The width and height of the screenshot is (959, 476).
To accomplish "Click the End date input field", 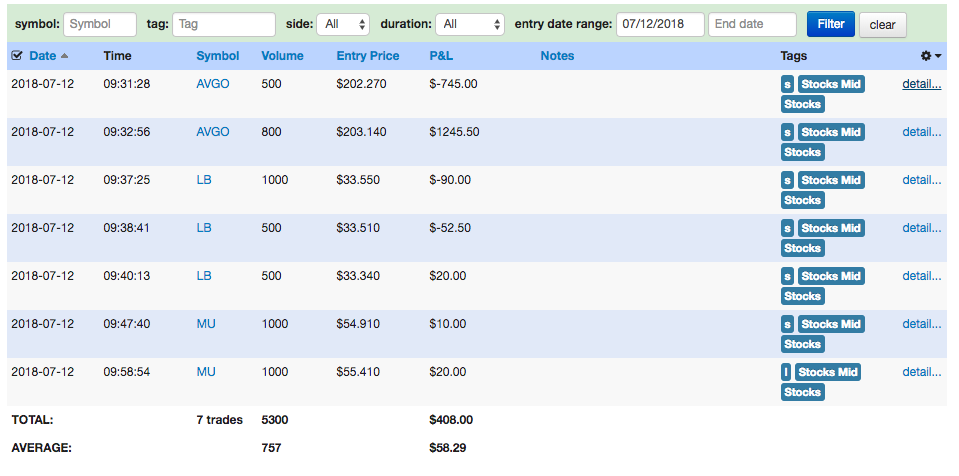I will coord(752,24).
